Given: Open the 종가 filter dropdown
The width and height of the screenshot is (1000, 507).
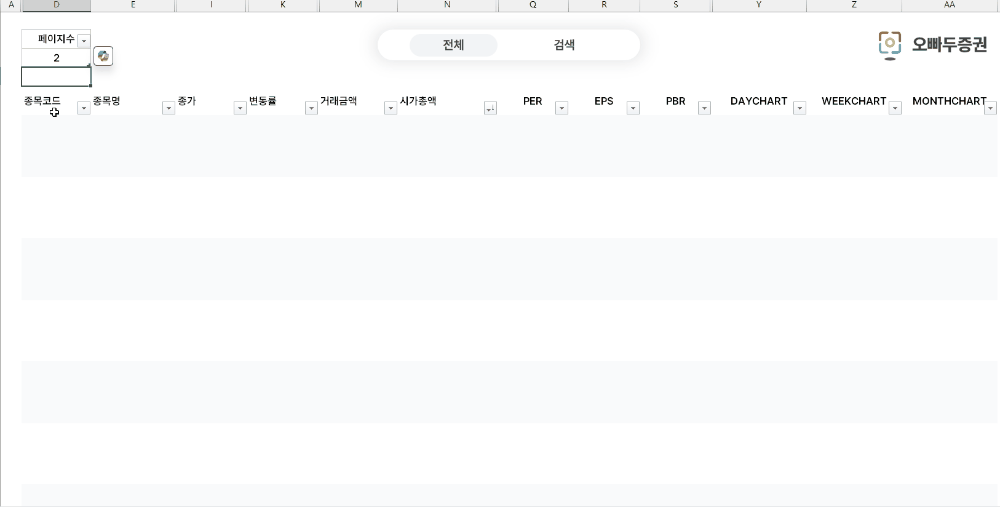Looking at the screenshot, I should click(240, 108).
